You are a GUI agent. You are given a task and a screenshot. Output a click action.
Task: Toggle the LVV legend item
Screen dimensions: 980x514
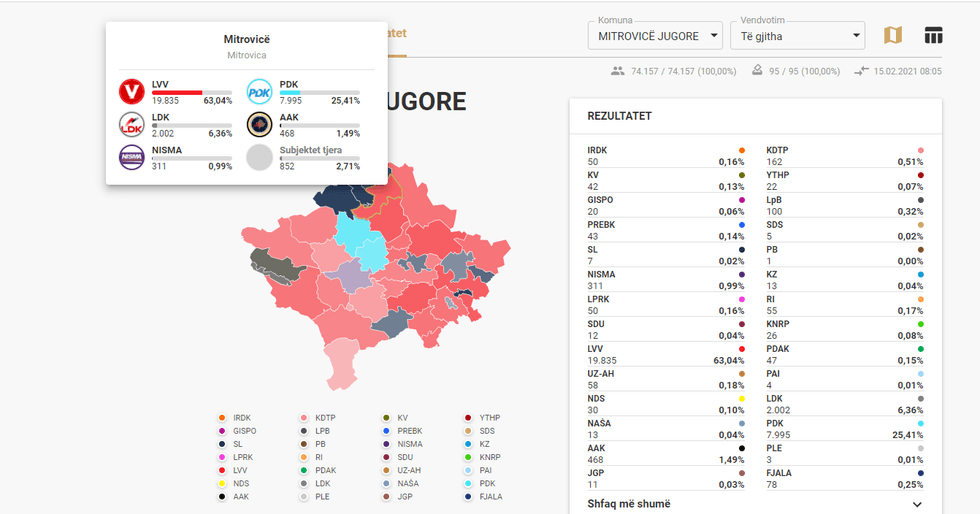coord(239,470)
